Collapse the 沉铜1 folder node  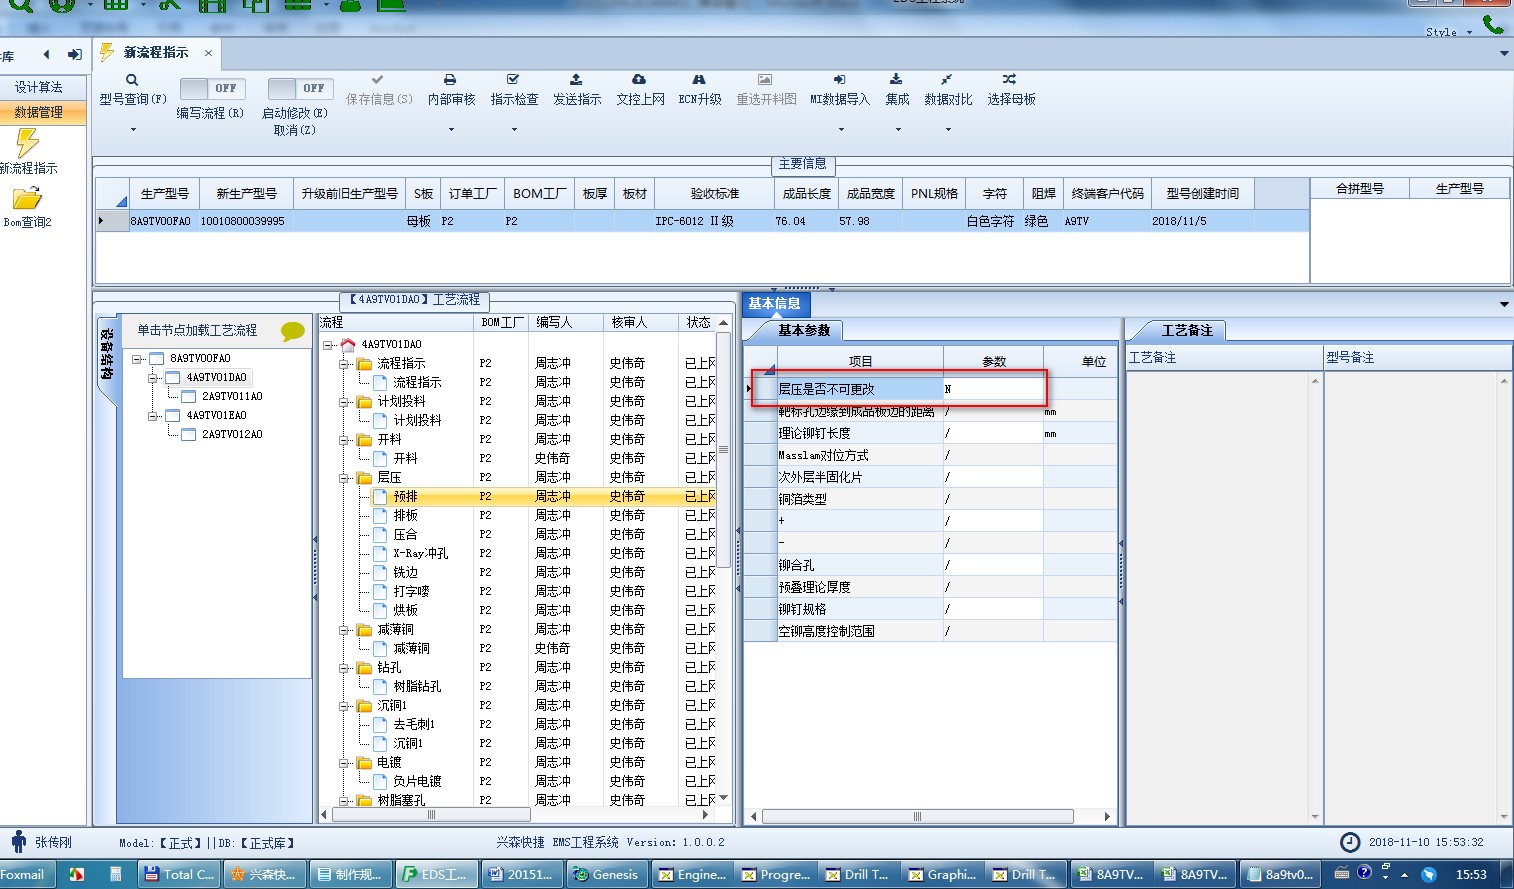pos(345,706)
